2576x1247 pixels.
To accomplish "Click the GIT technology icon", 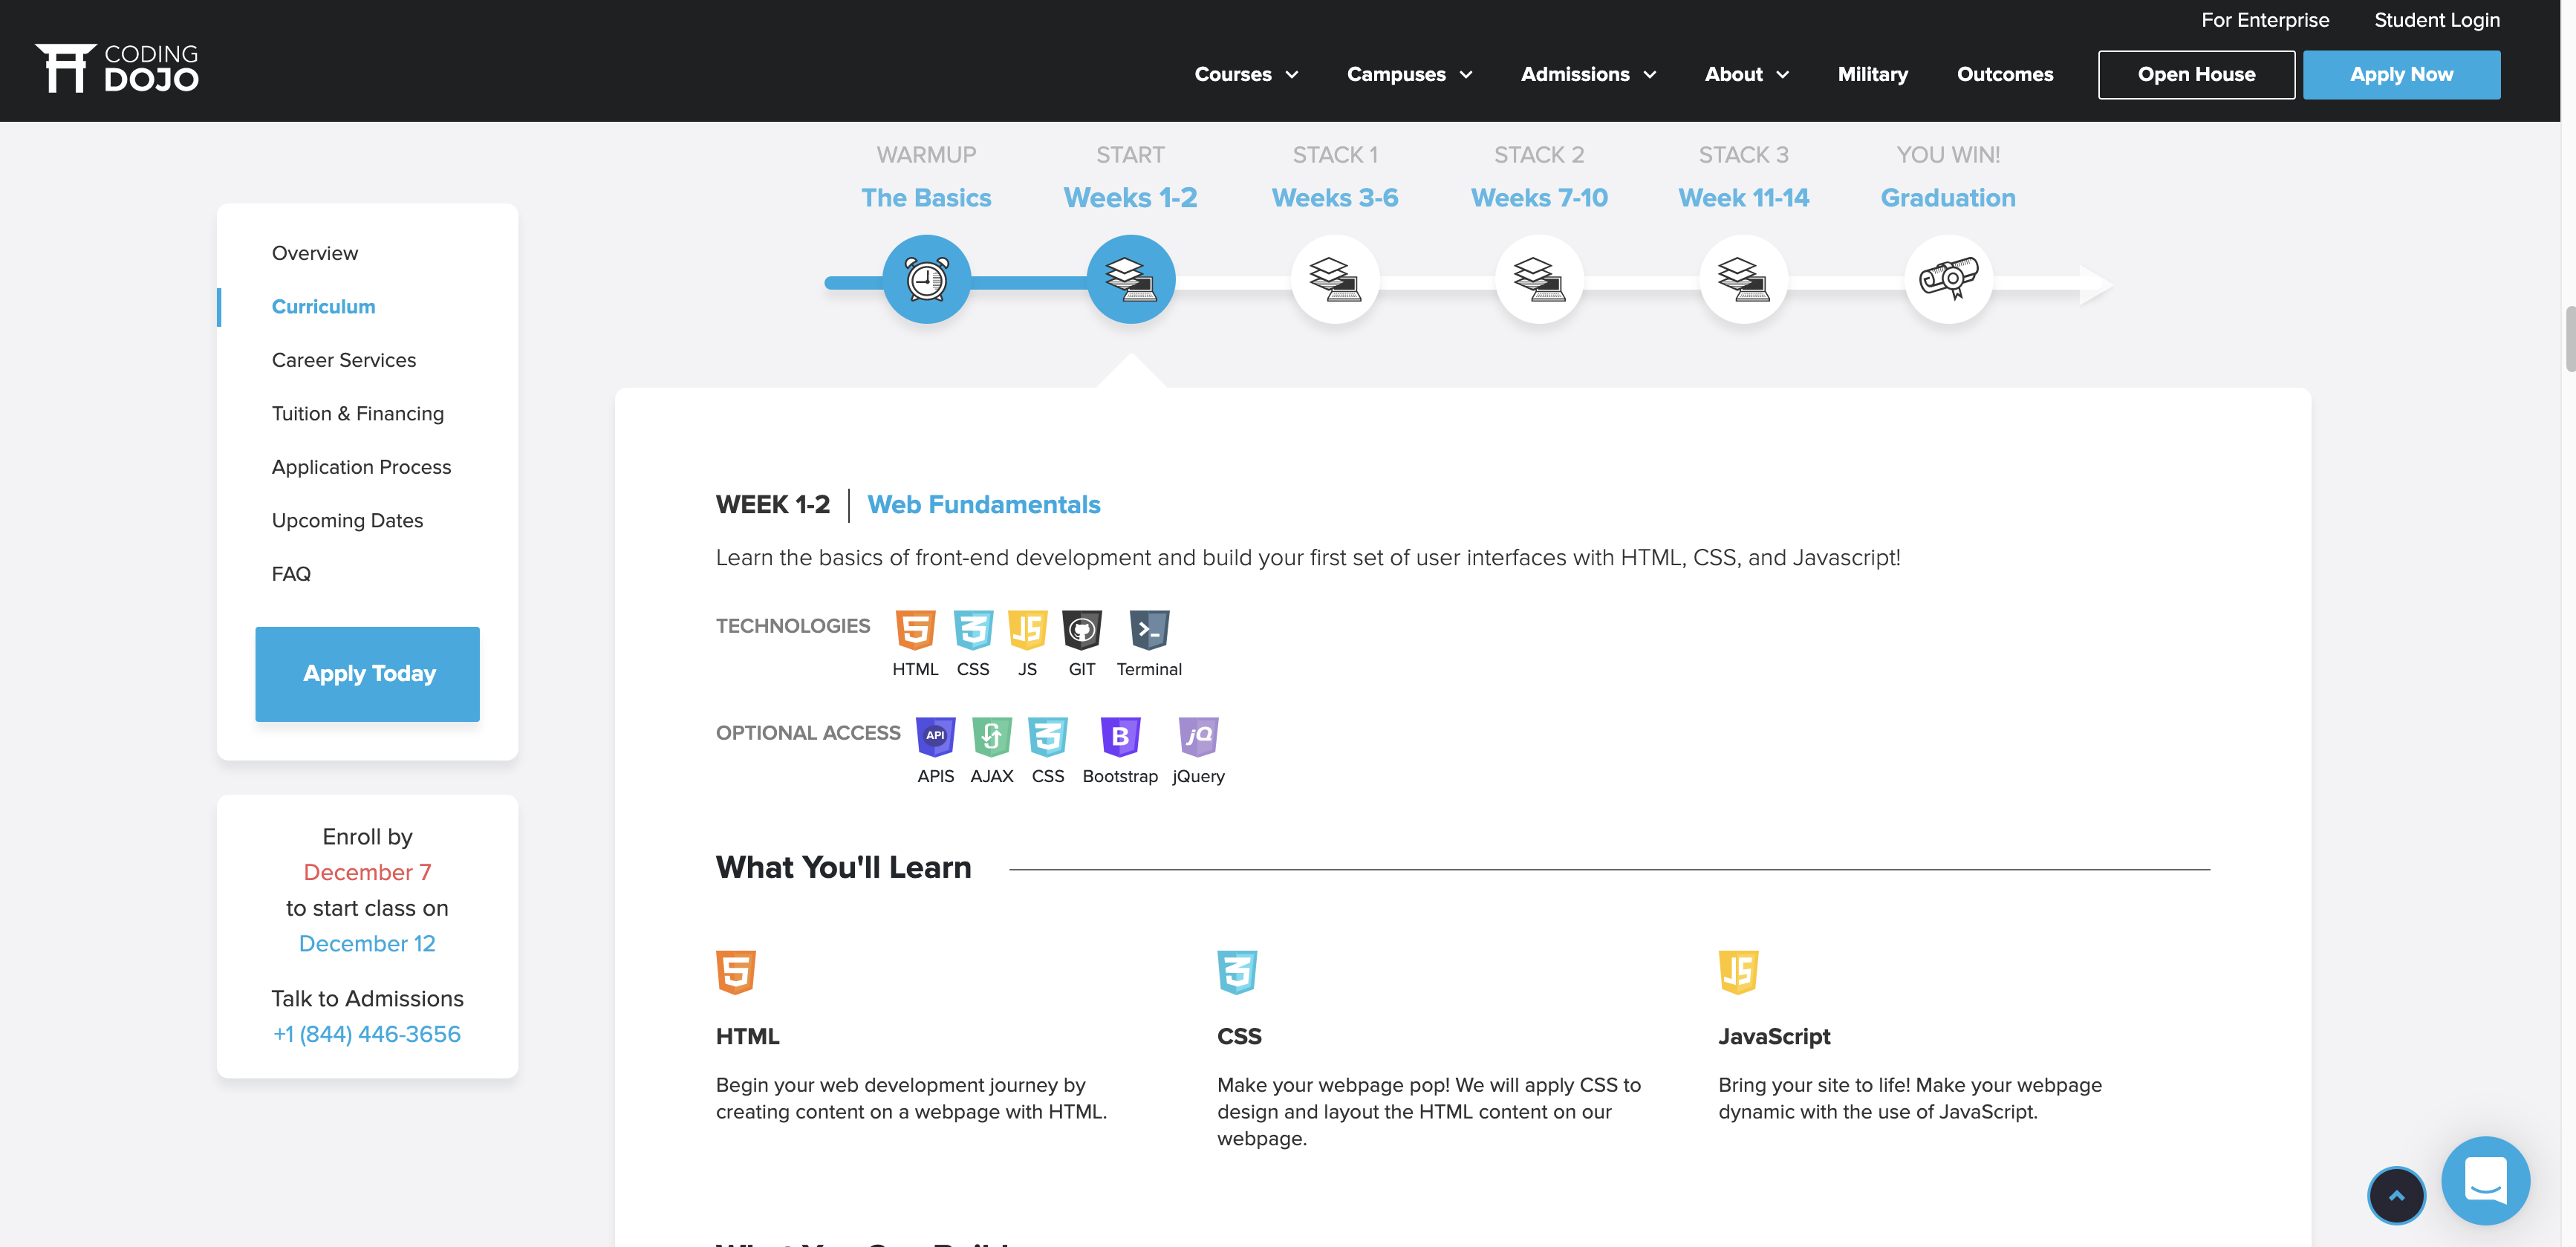I will tap(1081, 630).
